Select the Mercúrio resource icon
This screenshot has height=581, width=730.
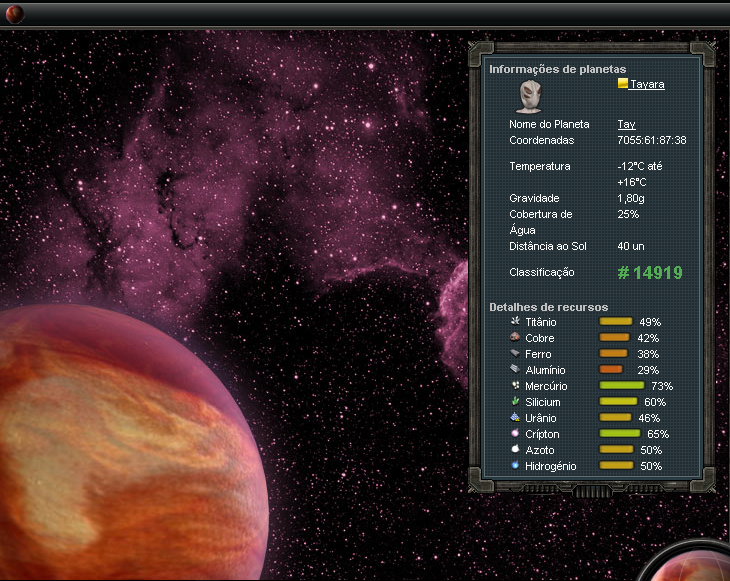coord(515,386)
